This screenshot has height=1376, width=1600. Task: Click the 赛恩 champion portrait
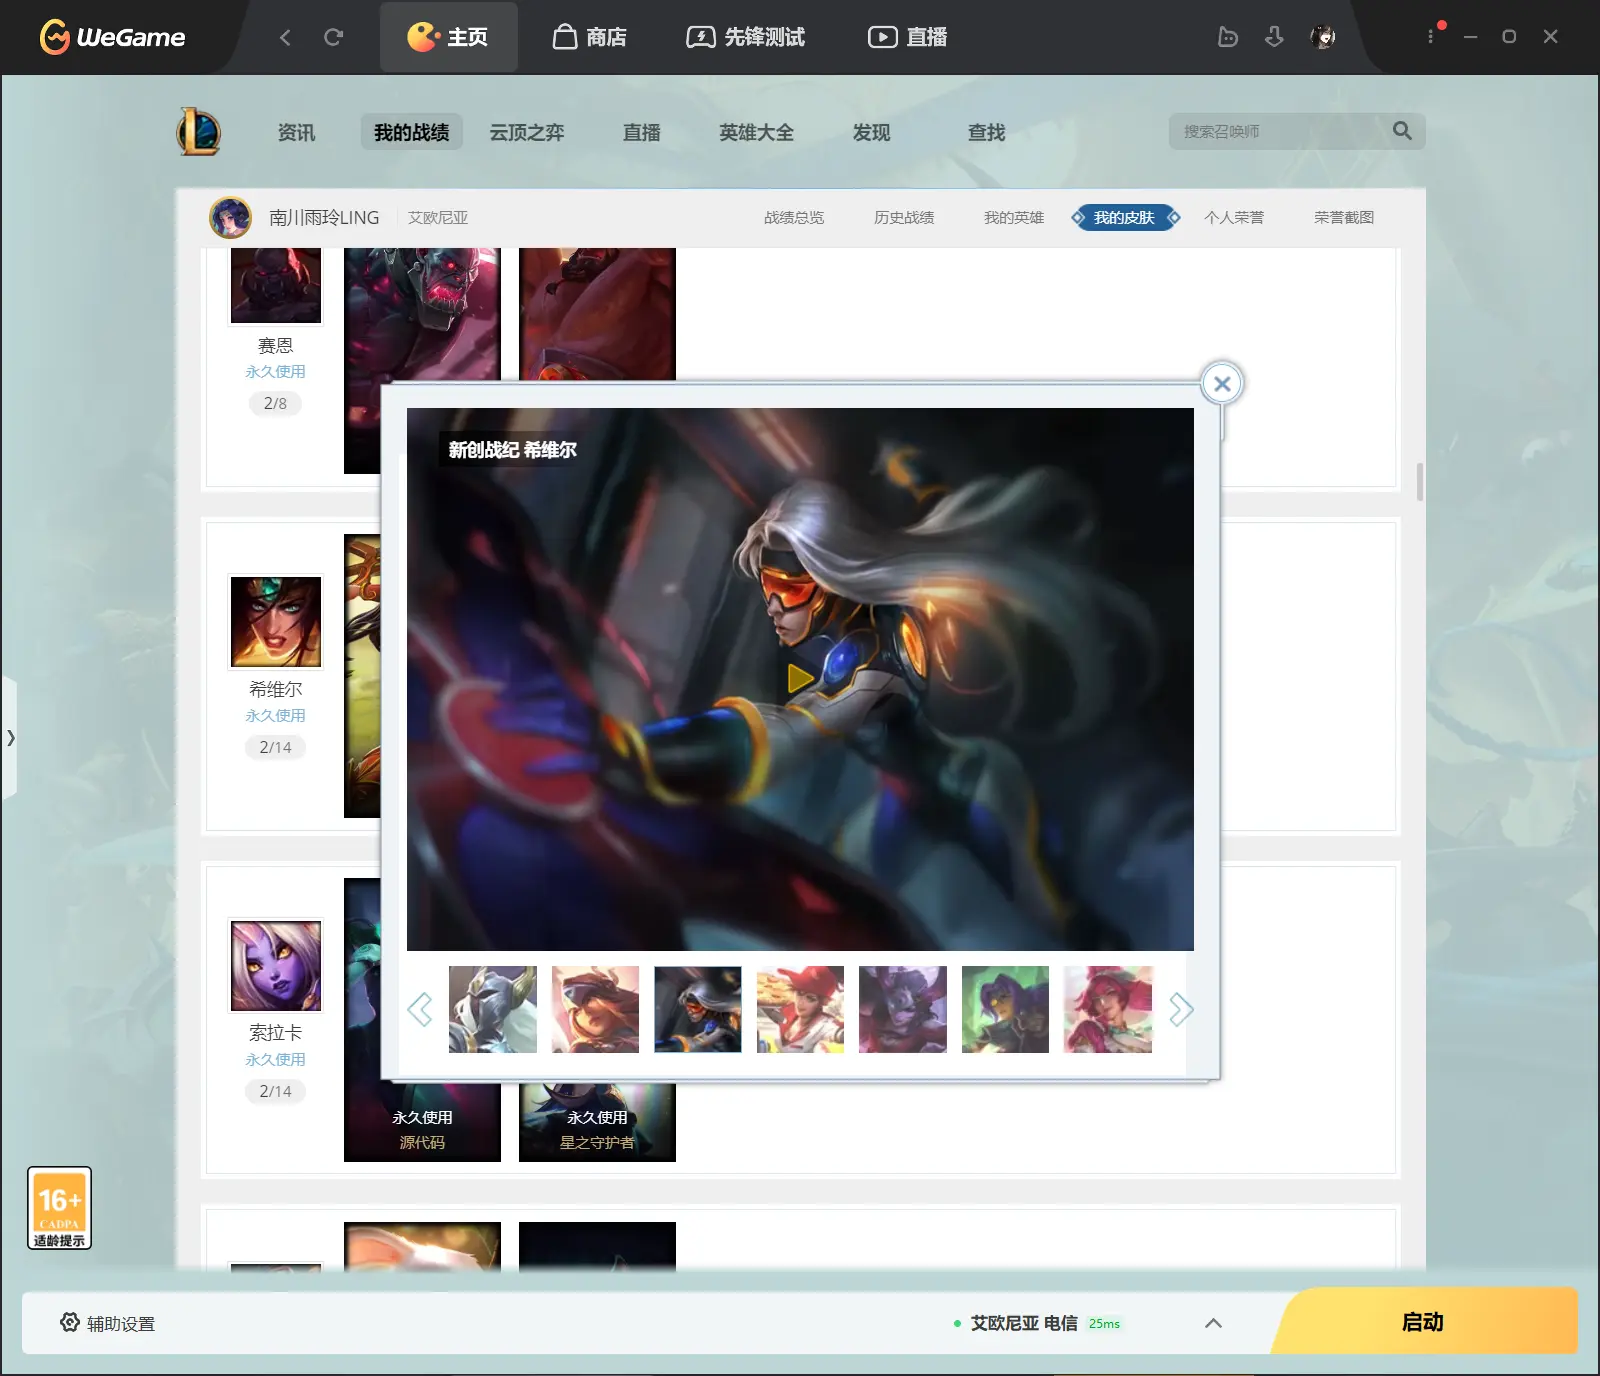[276, 286]
